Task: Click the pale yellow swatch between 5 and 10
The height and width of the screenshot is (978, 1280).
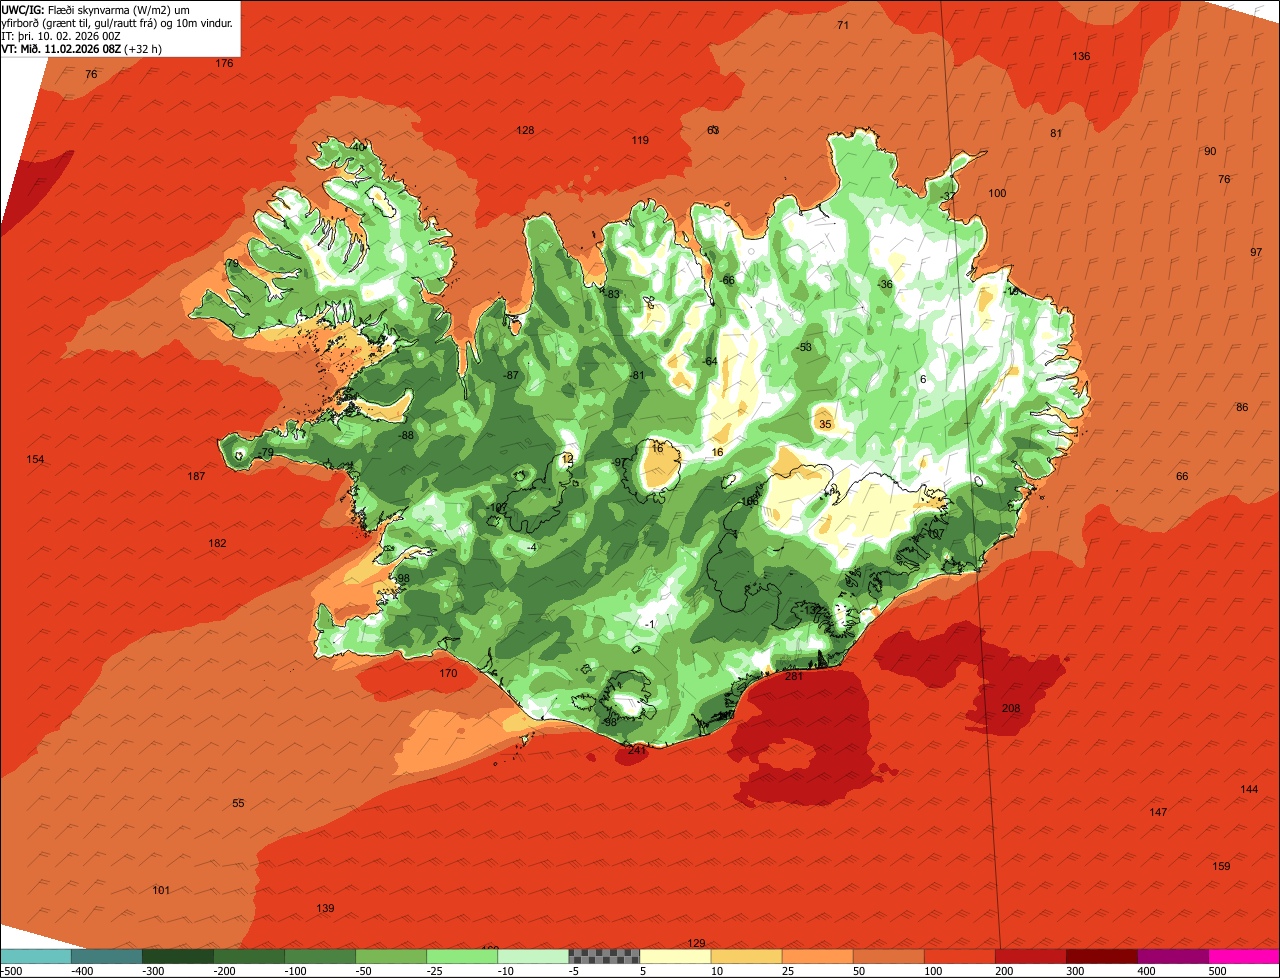Action: click(675, 956)
